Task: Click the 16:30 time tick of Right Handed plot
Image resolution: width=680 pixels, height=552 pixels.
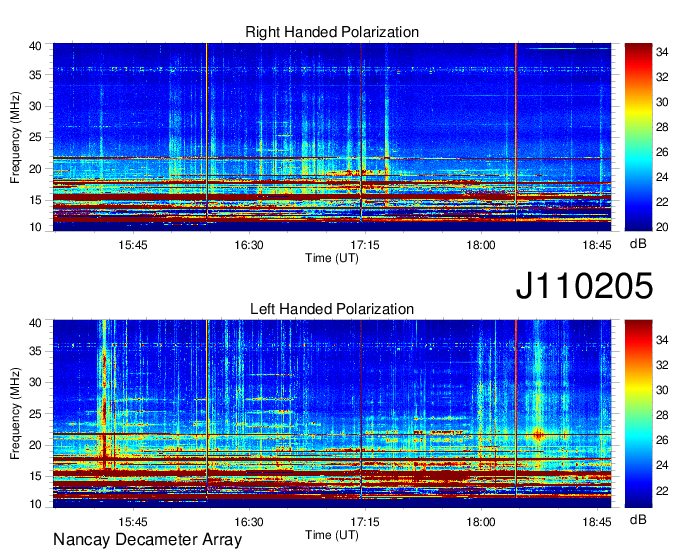Action: 249,245
